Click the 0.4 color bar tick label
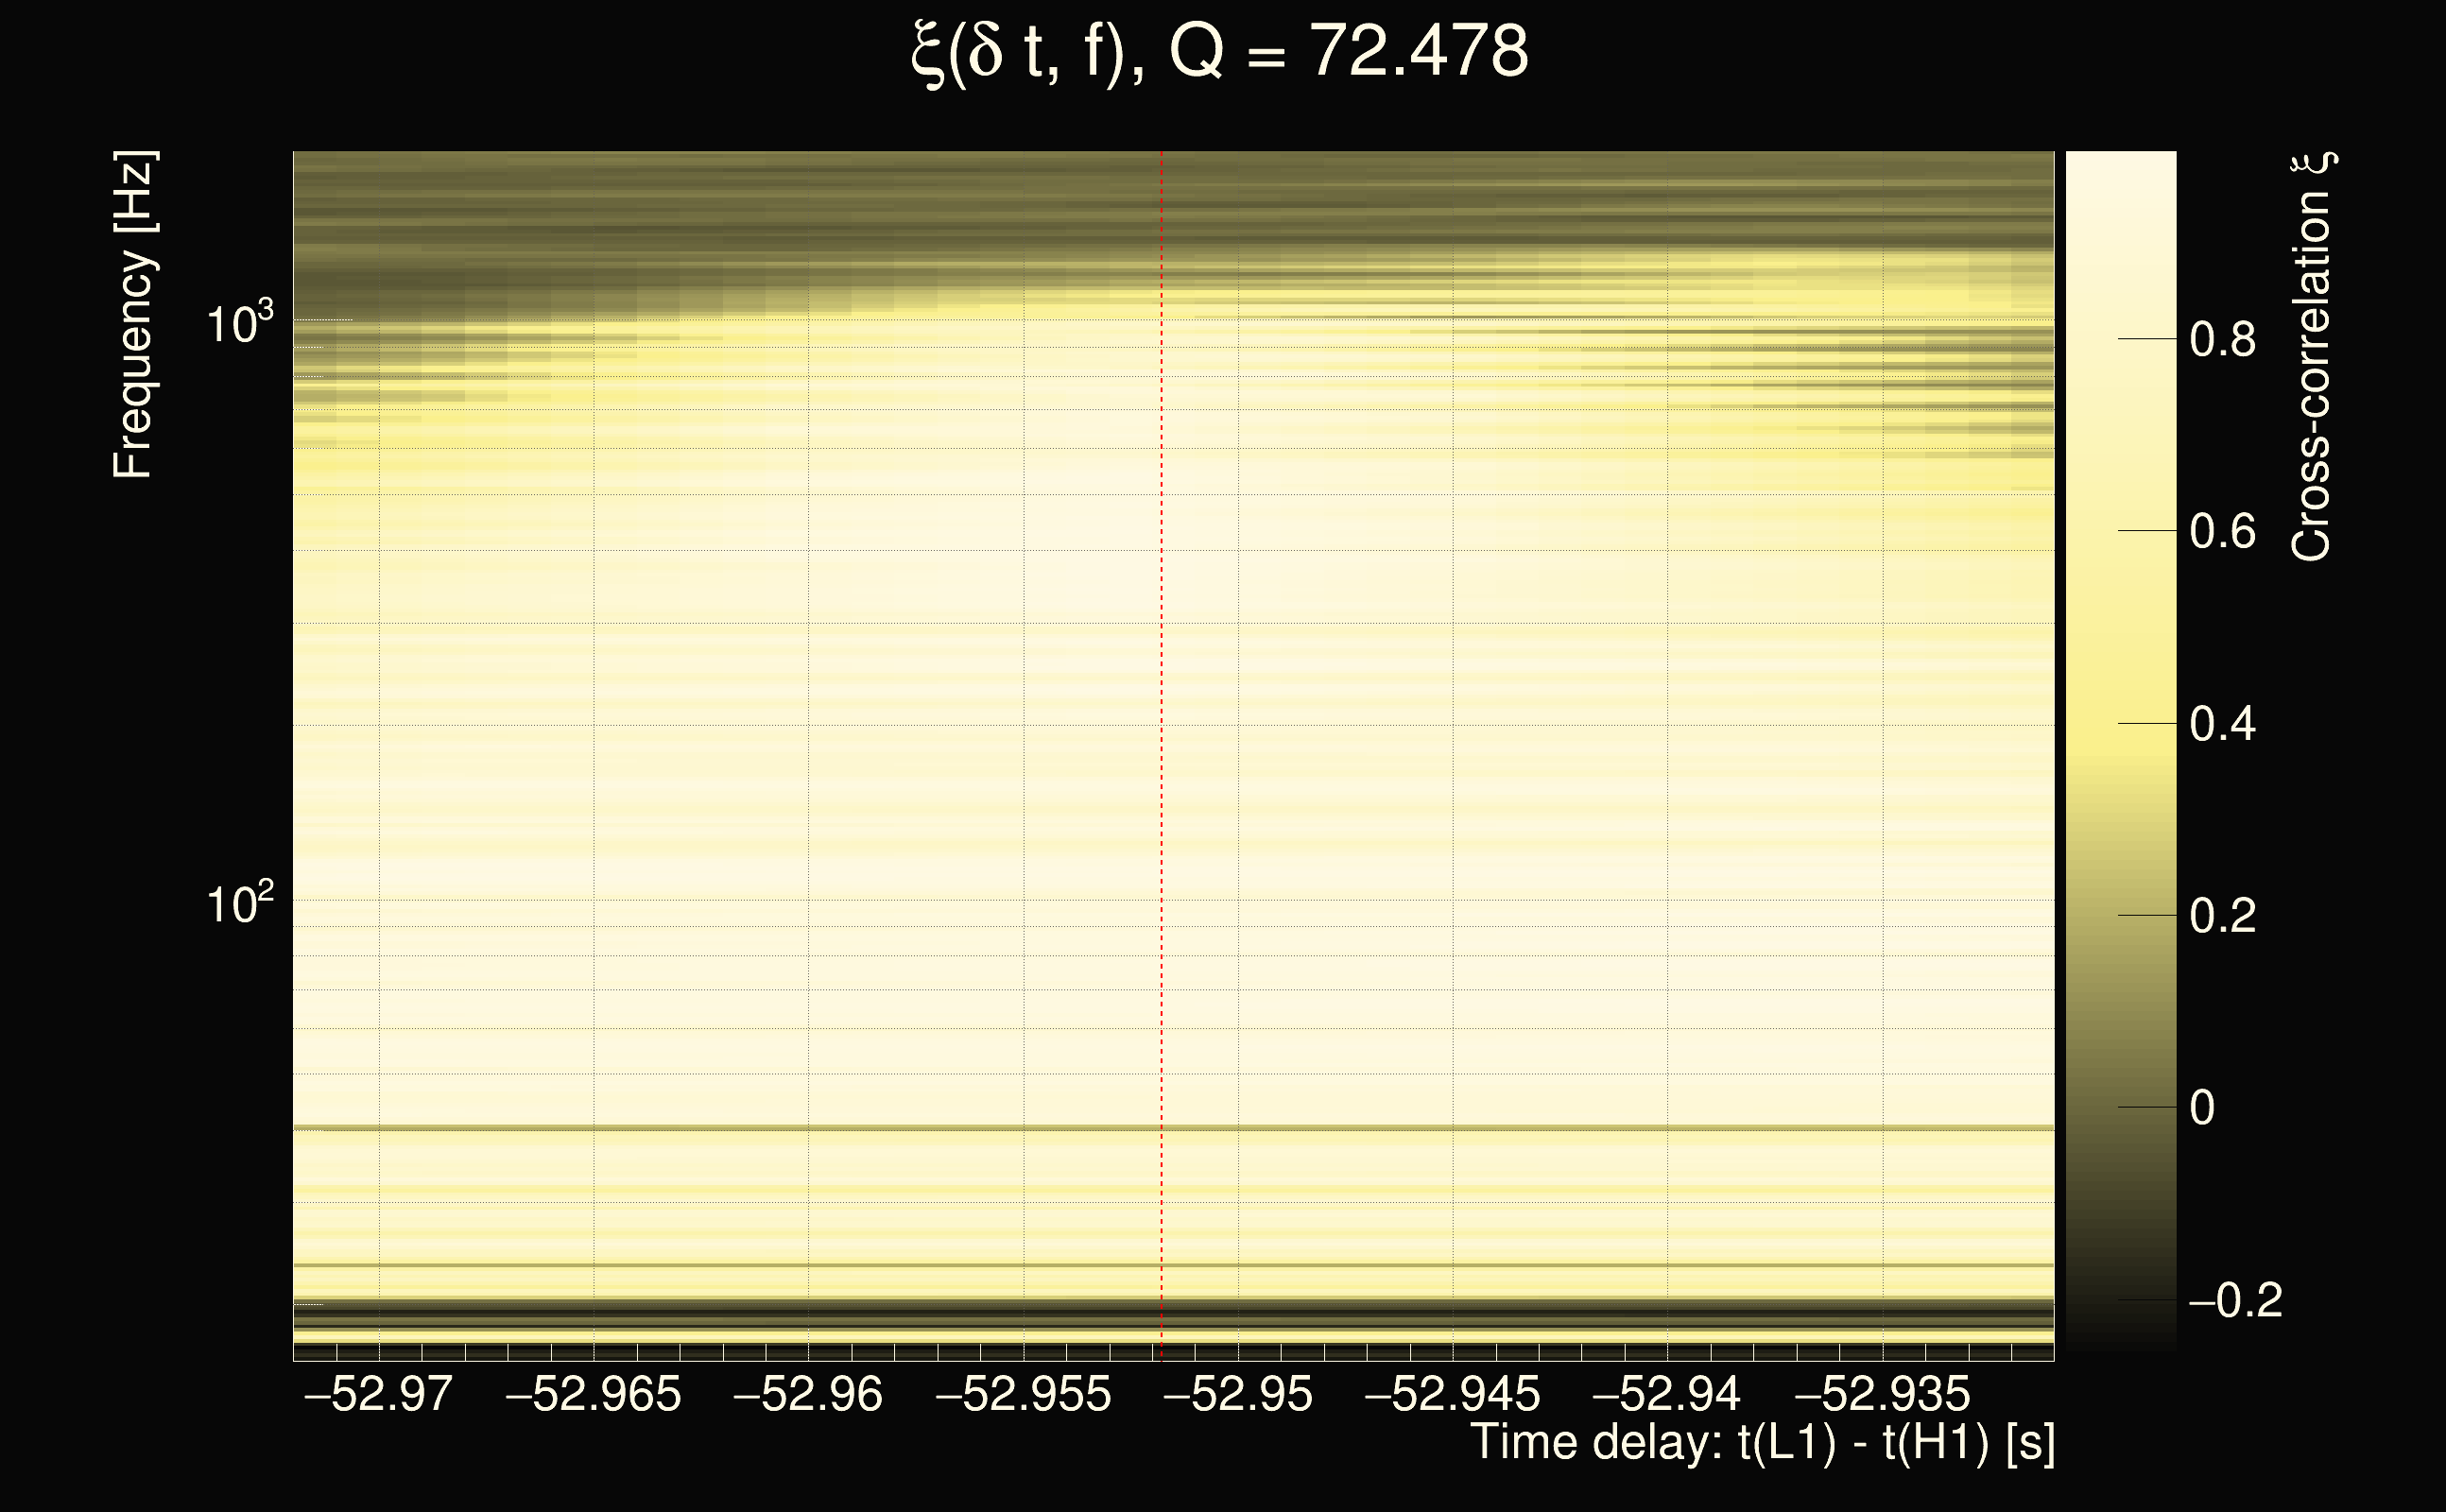 (x=2222, y=724)
